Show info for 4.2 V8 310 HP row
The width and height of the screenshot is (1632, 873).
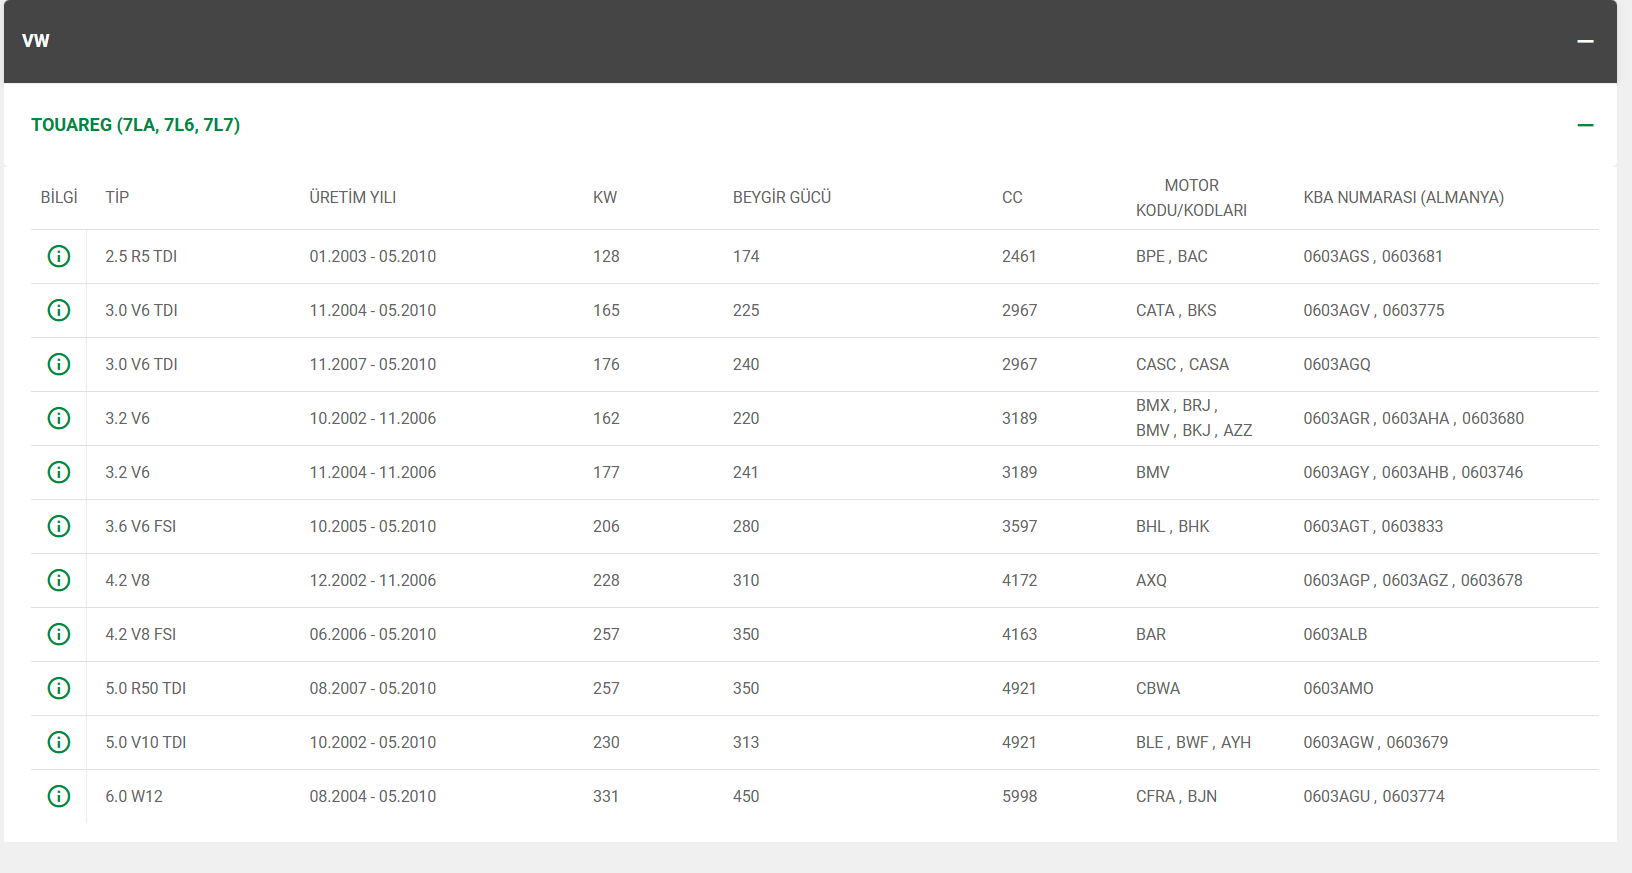[59, 580]
